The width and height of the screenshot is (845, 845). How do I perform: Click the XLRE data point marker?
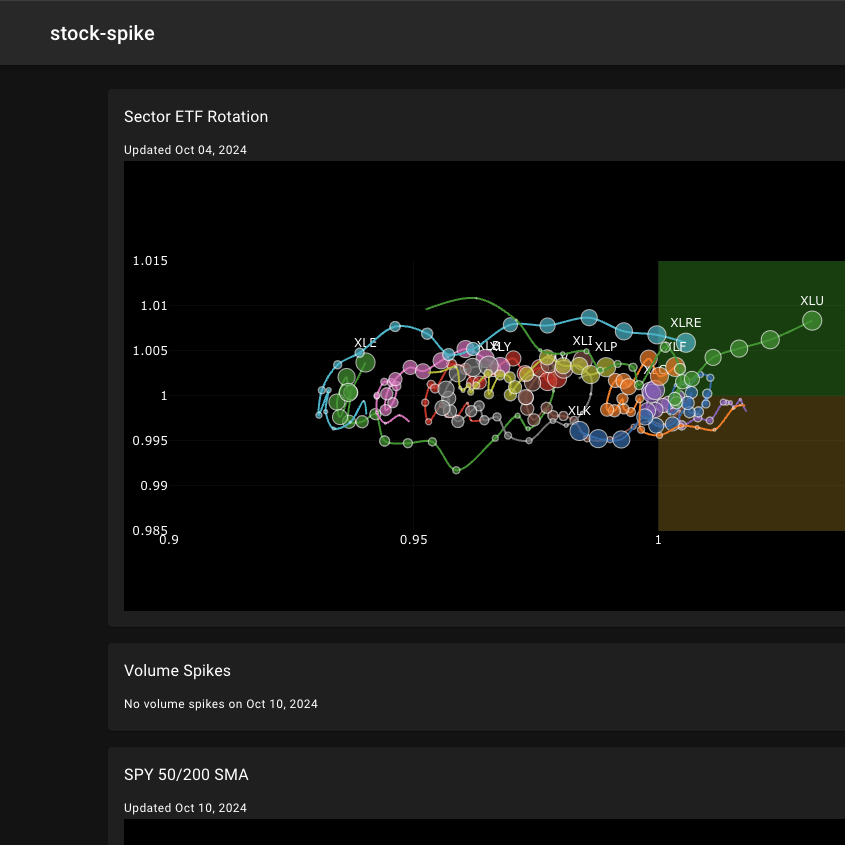pyautogui.click(x=685, y=342)
